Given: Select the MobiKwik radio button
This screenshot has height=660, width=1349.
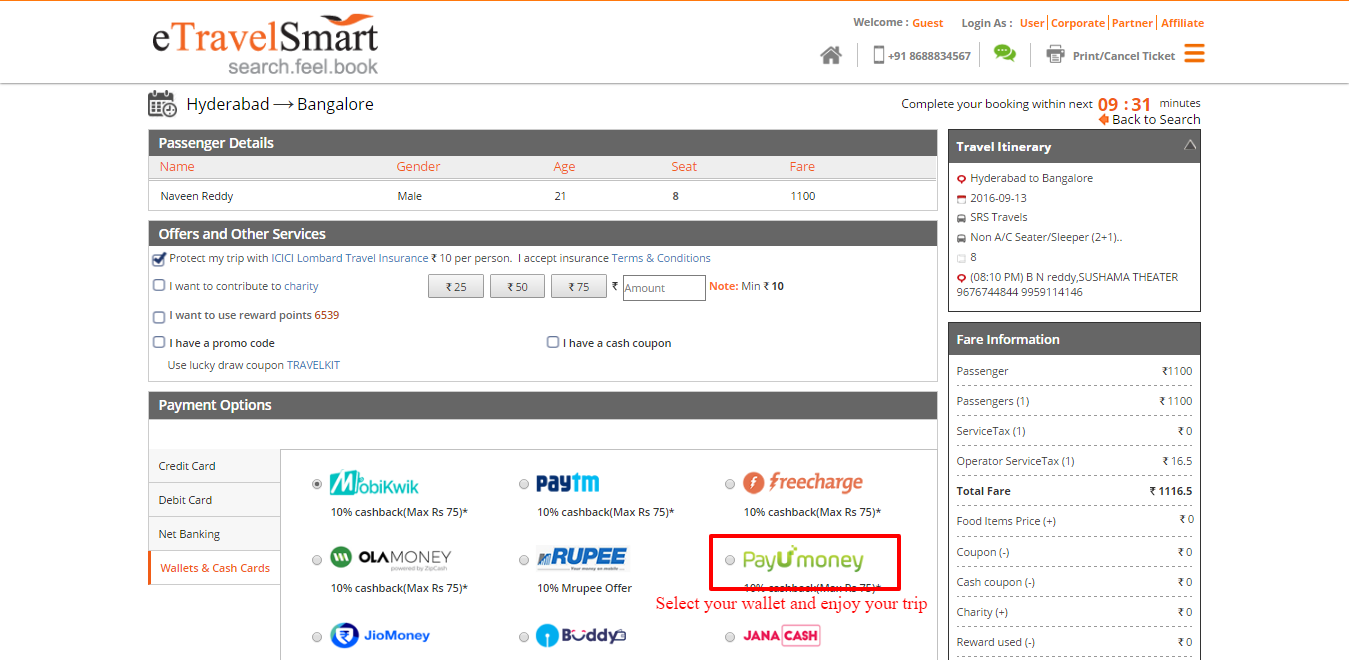Looking at the screenshot, I should pyautogui.click(x=318, y=484).
